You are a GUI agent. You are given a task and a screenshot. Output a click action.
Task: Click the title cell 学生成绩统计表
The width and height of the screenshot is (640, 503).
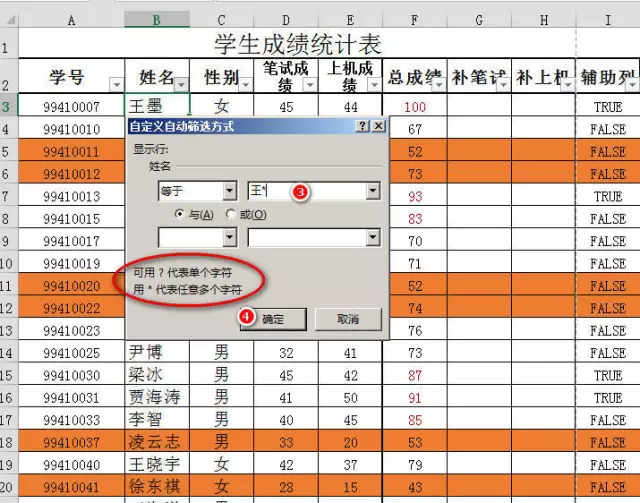pyautogui.click(x=297, y=43)
